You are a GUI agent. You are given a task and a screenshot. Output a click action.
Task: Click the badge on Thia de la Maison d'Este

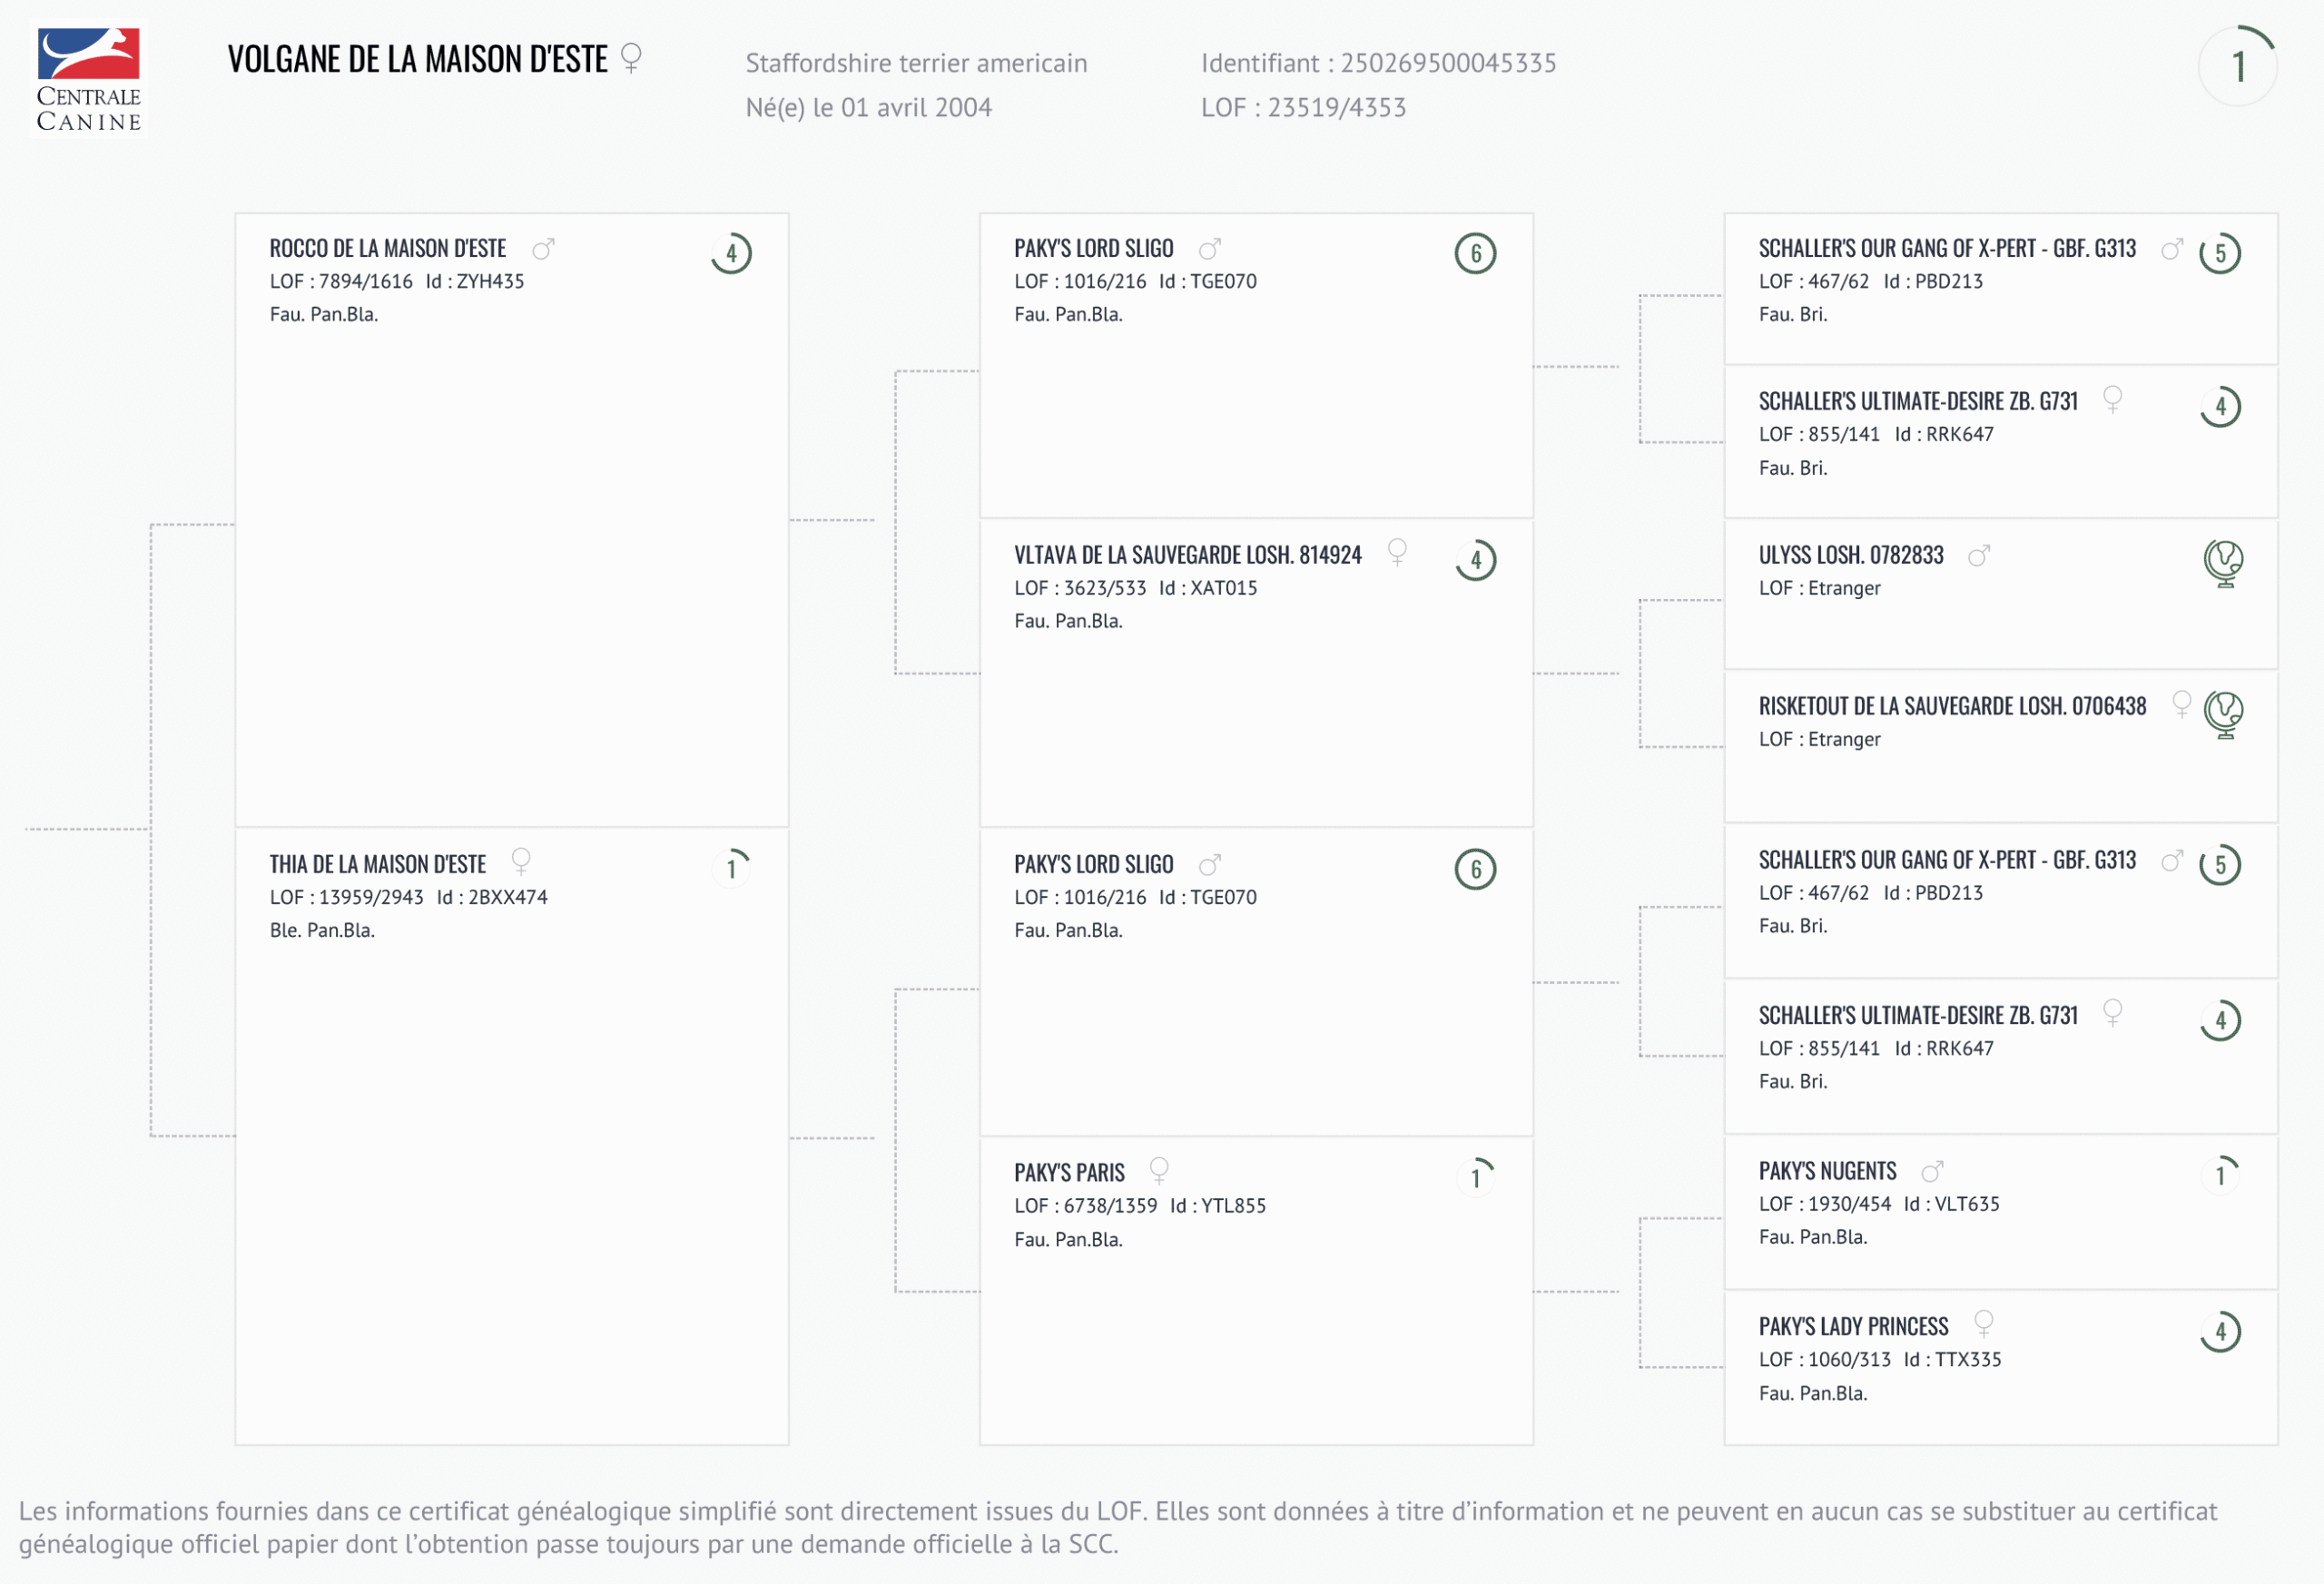[731, 868]
